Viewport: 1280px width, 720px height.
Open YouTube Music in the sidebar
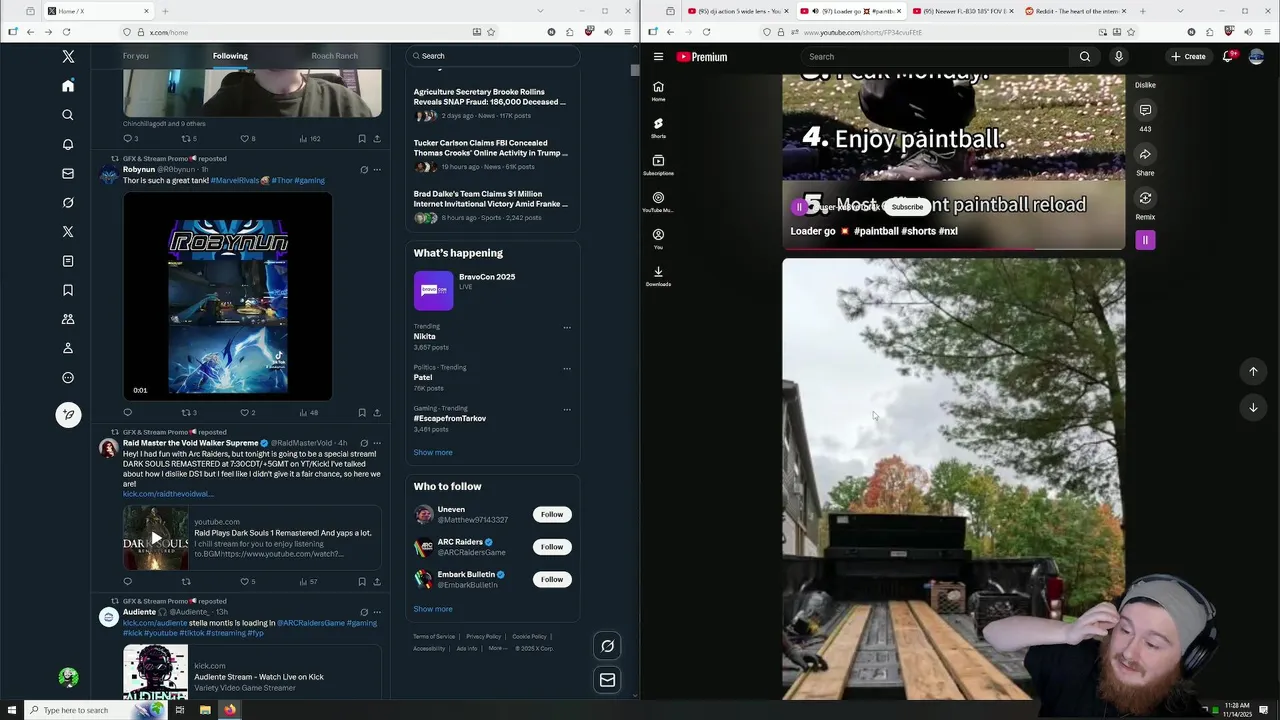658,201
